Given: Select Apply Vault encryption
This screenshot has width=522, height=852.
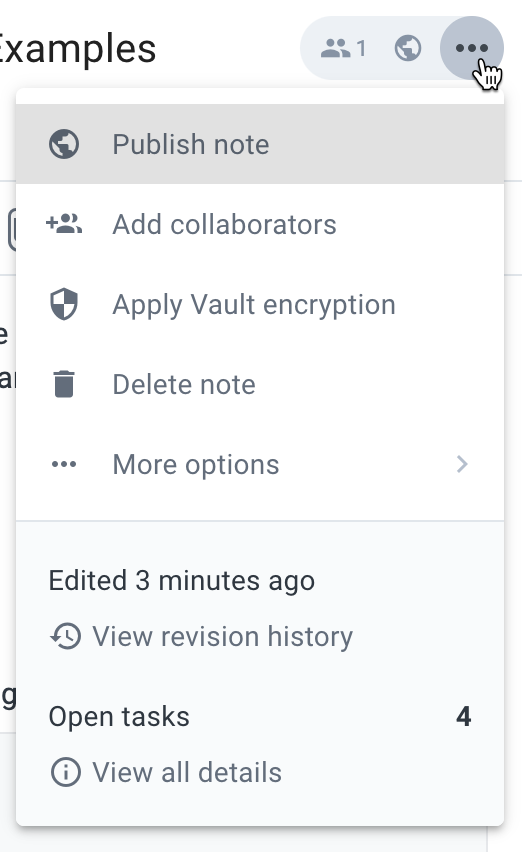Looking at the screenshot, I should [x=260, y=304].
